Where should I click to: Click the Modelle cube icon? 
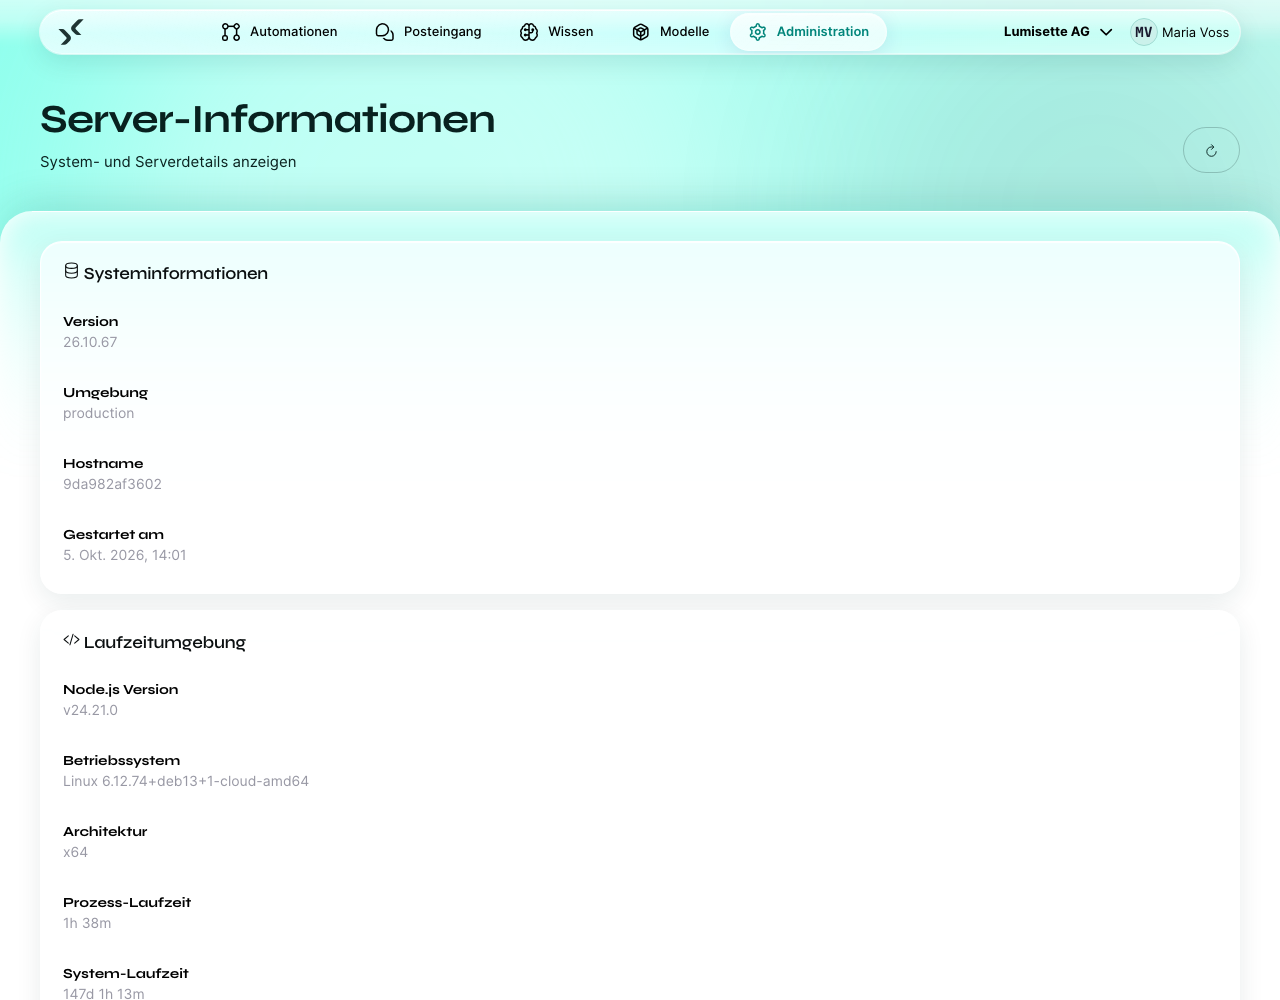click(x=641, y=32)
